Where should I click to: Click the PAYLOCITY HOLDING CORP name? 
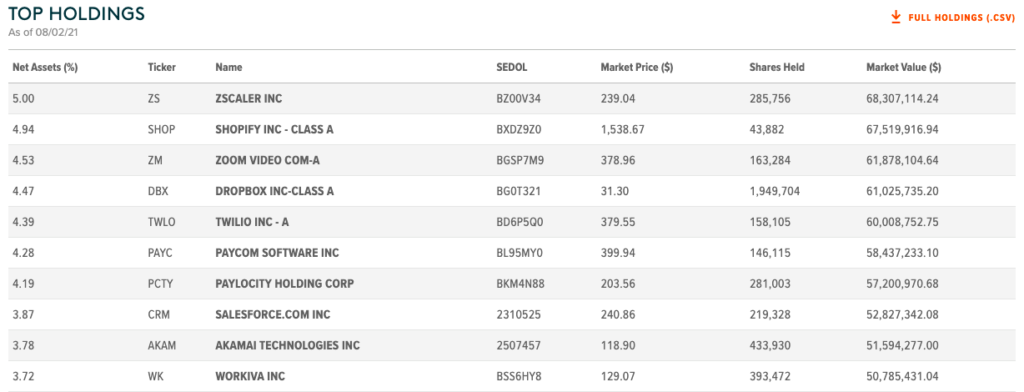(284, 284)
